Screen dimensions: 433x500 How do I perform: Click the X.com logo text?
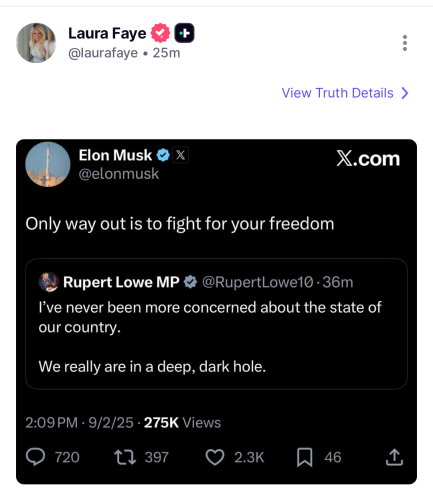point(368,158)
